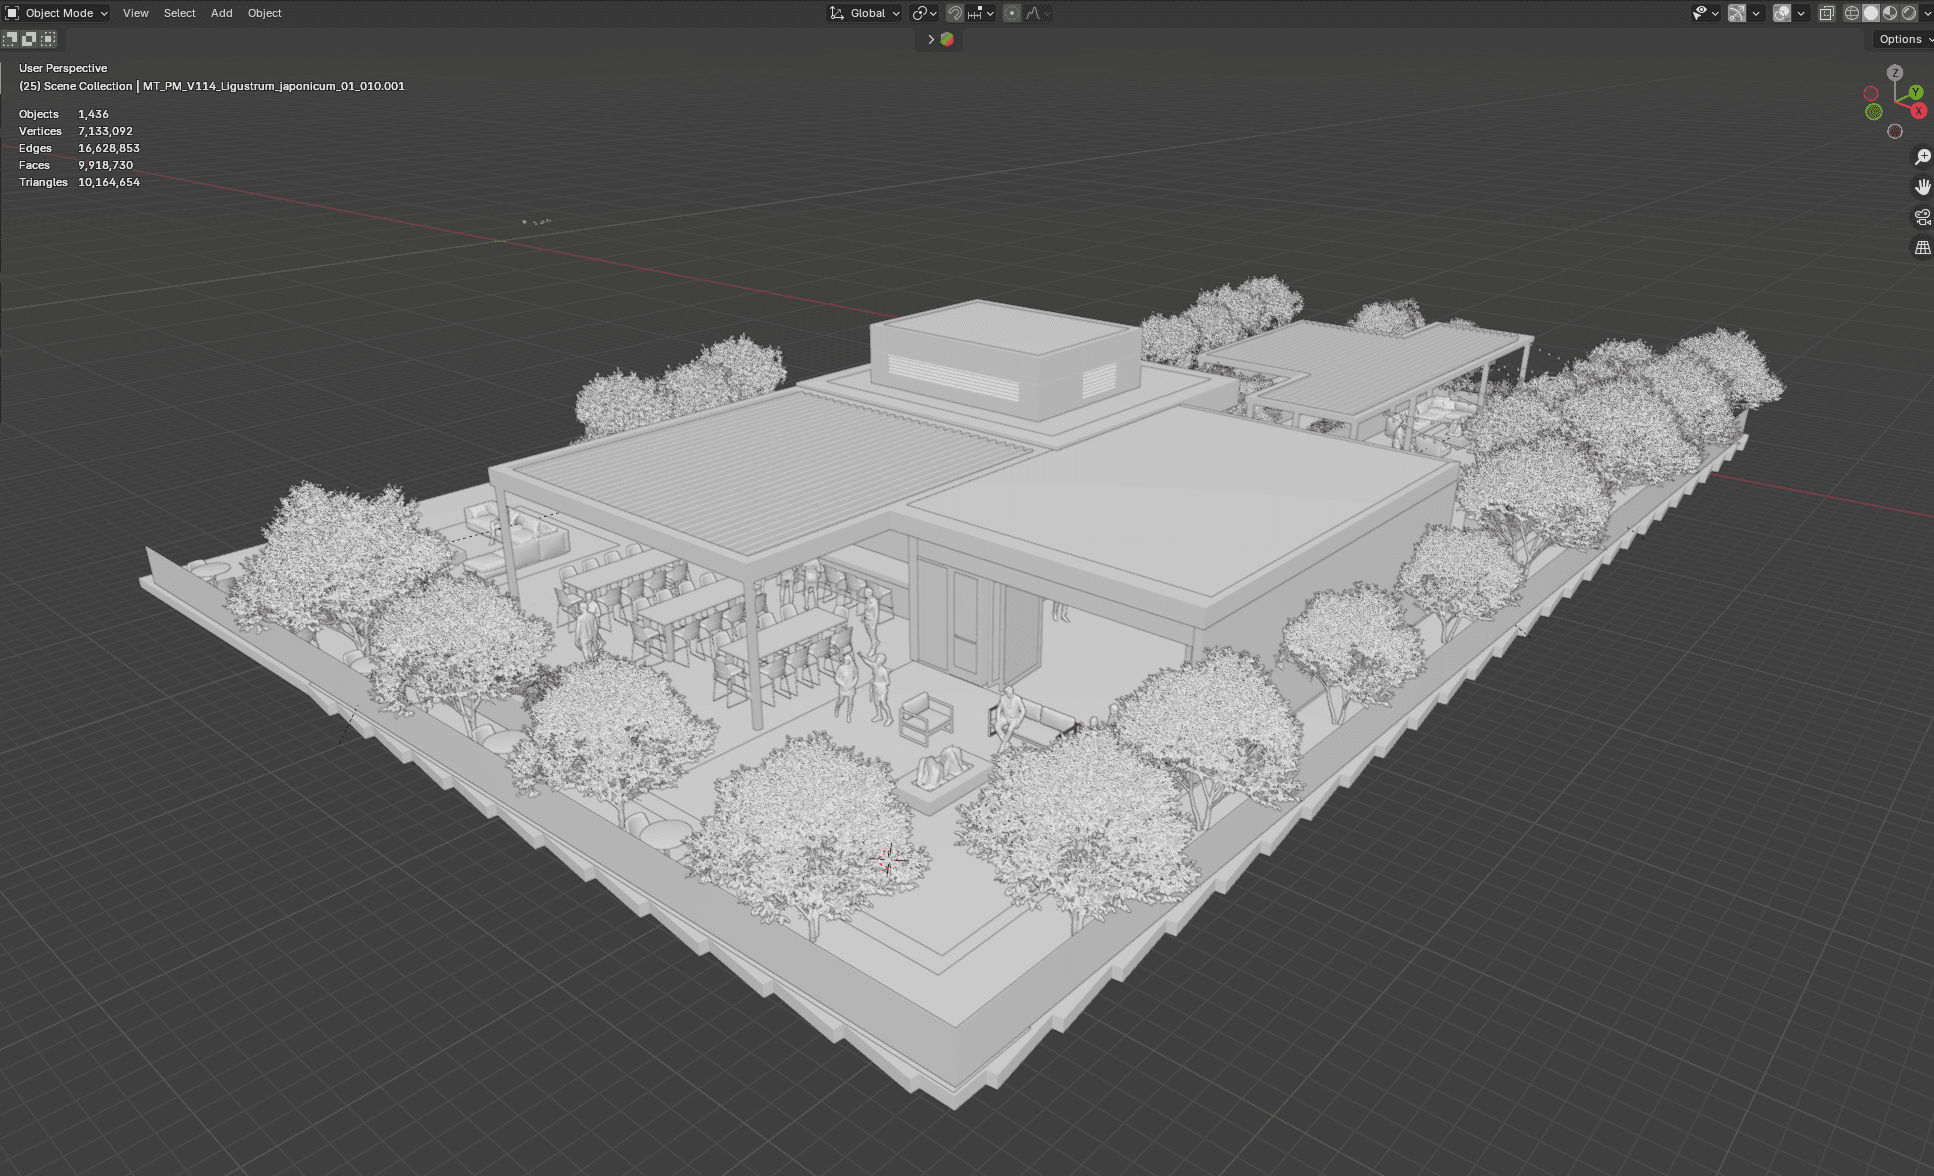Image resolution: width=1934 pixels, height=1176 pixels.
Task: Switch to material preview shading
Action: click(1890, 13)
